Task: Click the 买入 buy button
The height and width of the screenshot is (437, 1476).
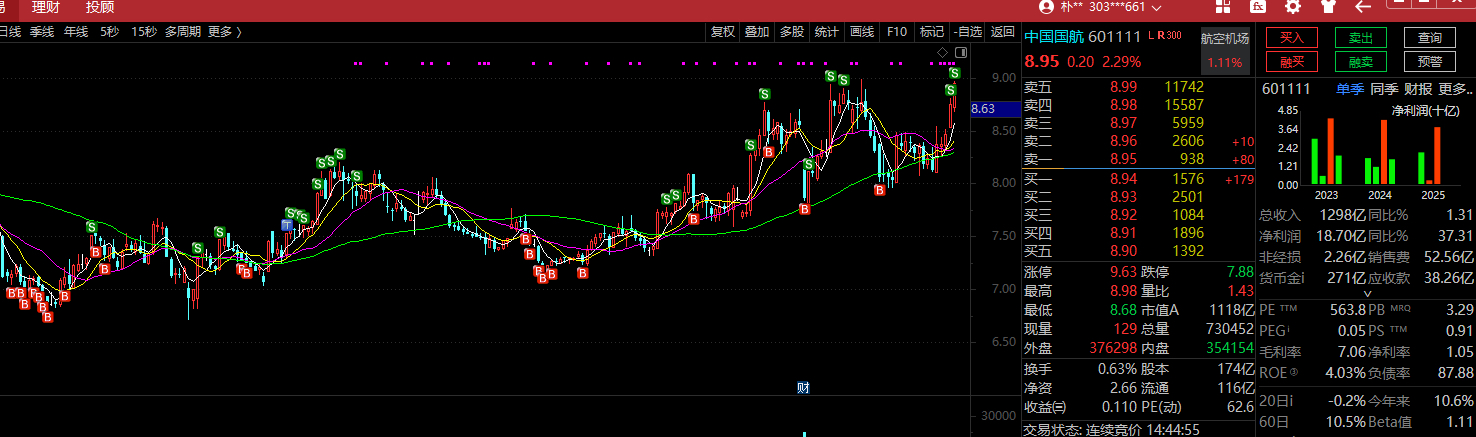Action: (1292, 38)
